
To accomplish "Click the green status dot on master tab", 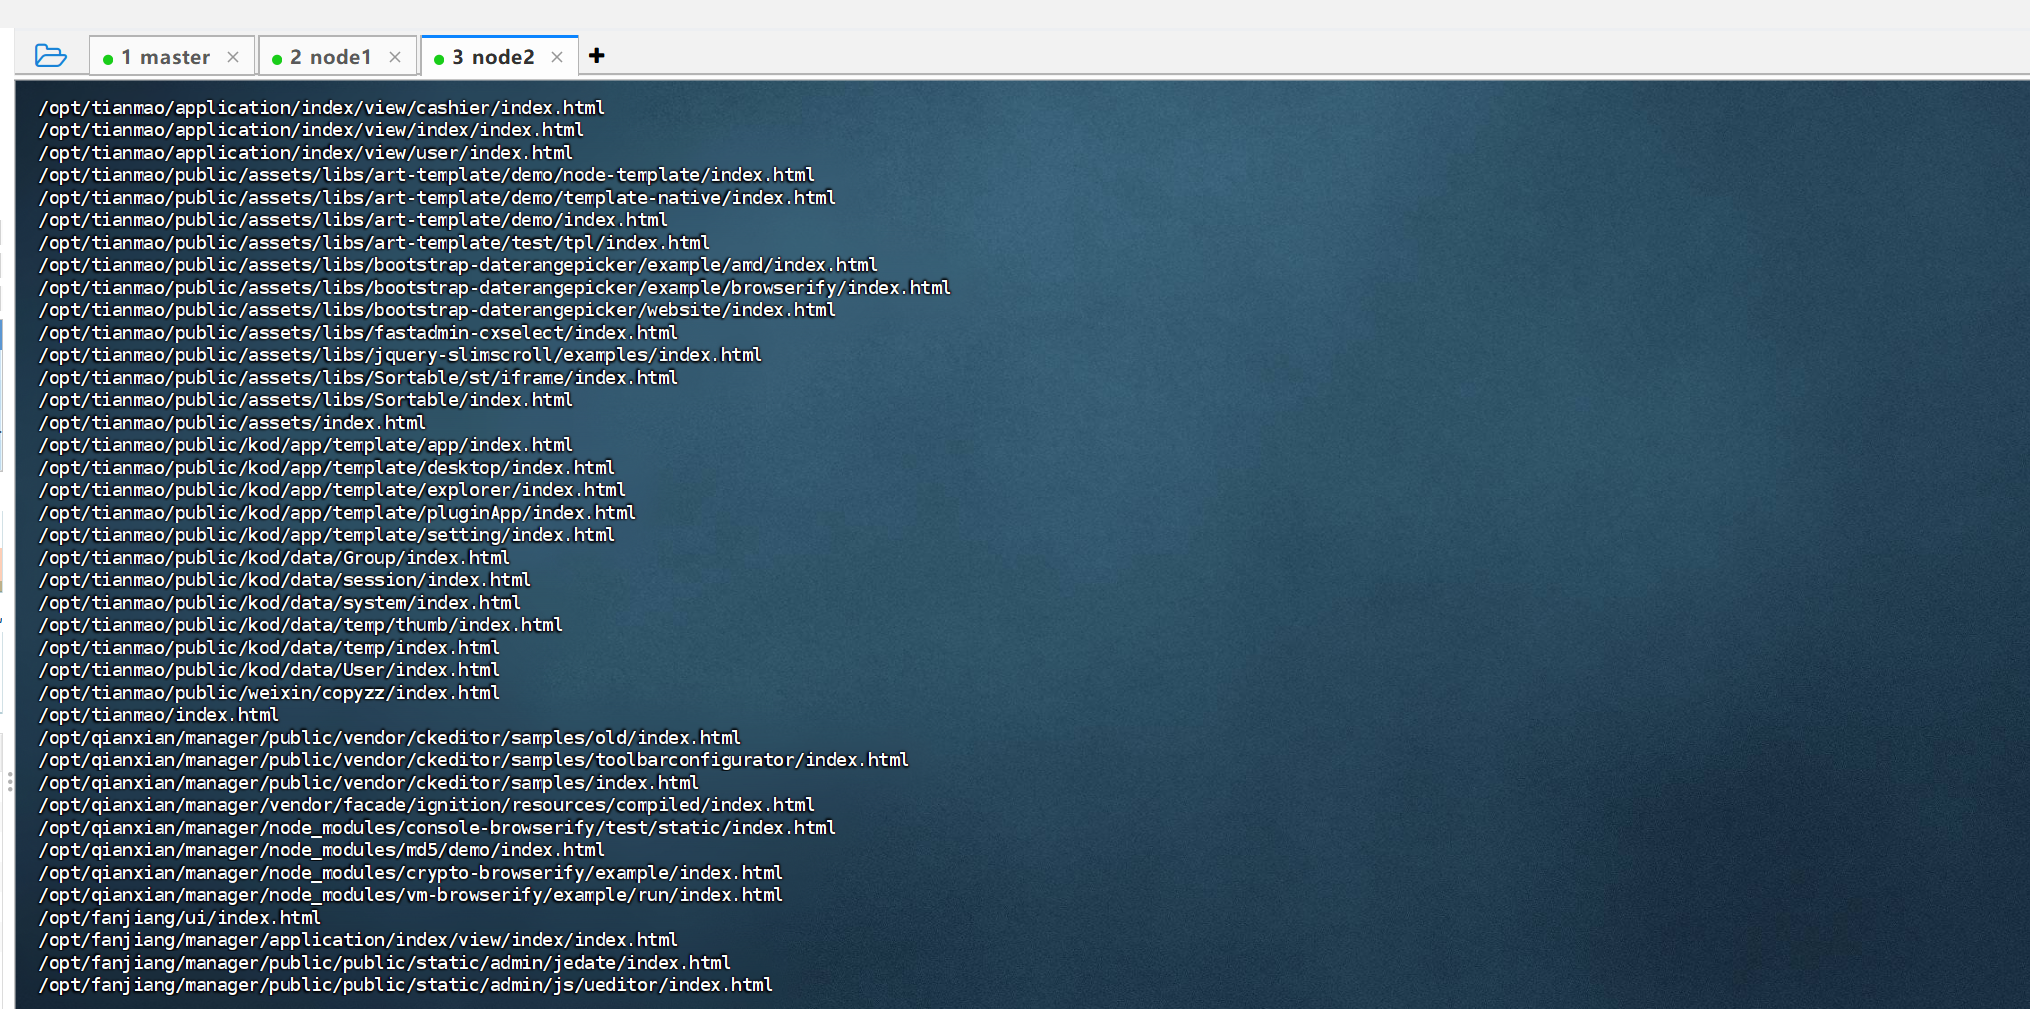I will (108, 59).
